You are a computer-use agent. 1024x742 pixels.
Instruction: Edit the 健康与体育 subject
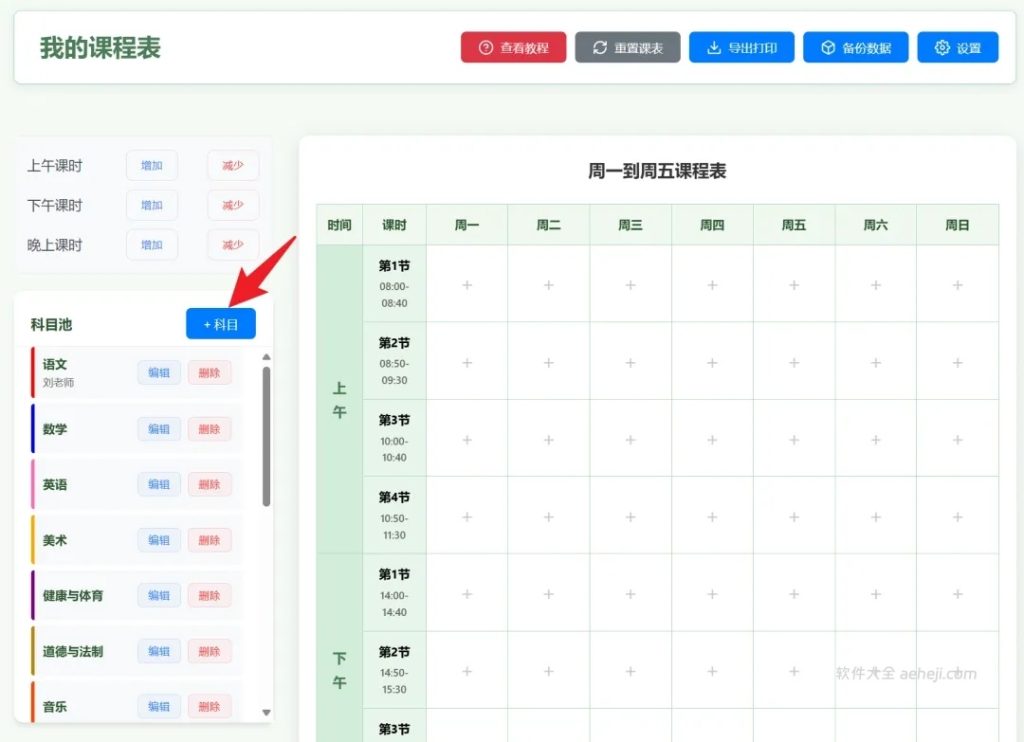tap(159, 595)
